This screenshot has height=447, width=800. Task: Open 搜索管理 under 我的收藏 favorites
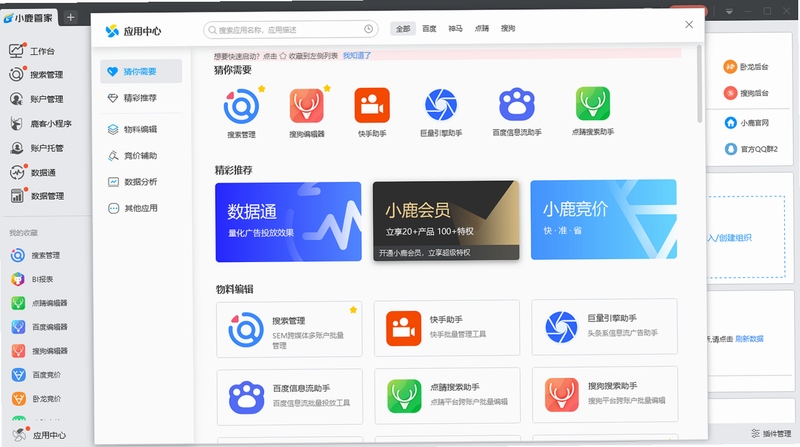pos(36,255)
